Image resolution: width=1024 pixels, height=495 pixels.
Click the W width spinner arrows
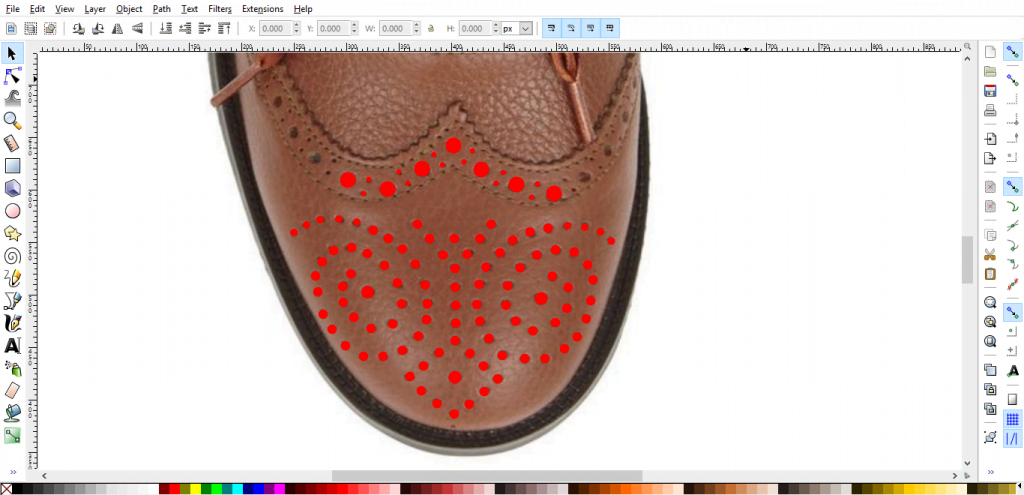[x=415, y=29]
